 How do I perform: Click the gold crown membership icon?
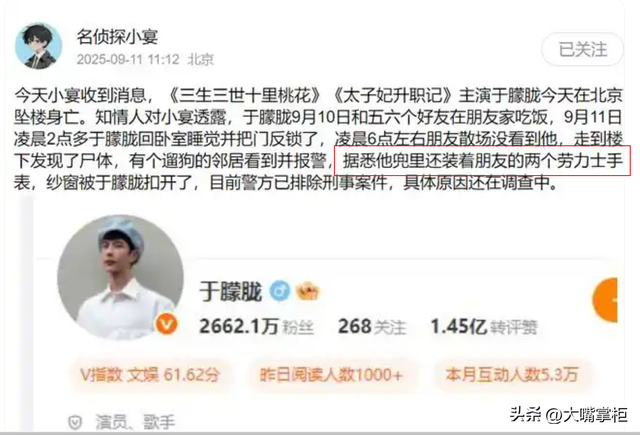(307, 291)
